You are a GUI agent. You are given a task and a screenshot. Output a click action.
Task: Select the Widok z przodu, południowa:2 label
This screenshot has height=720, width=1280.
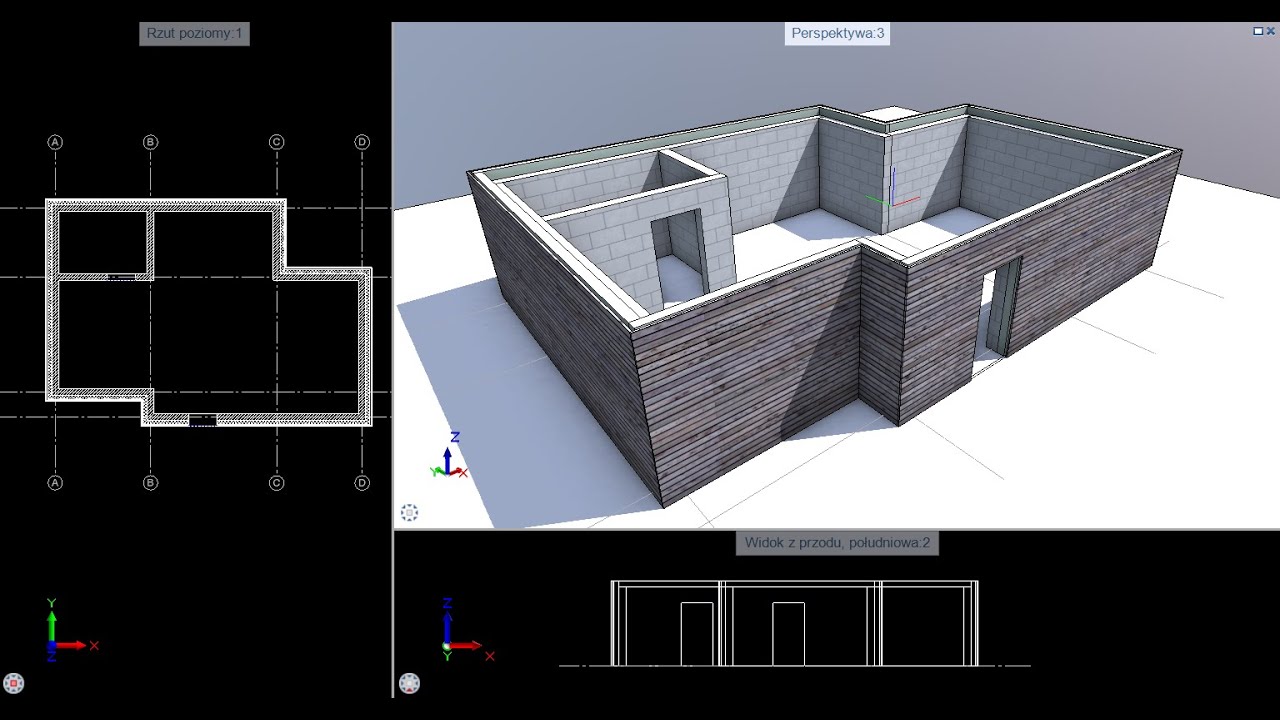837,543
